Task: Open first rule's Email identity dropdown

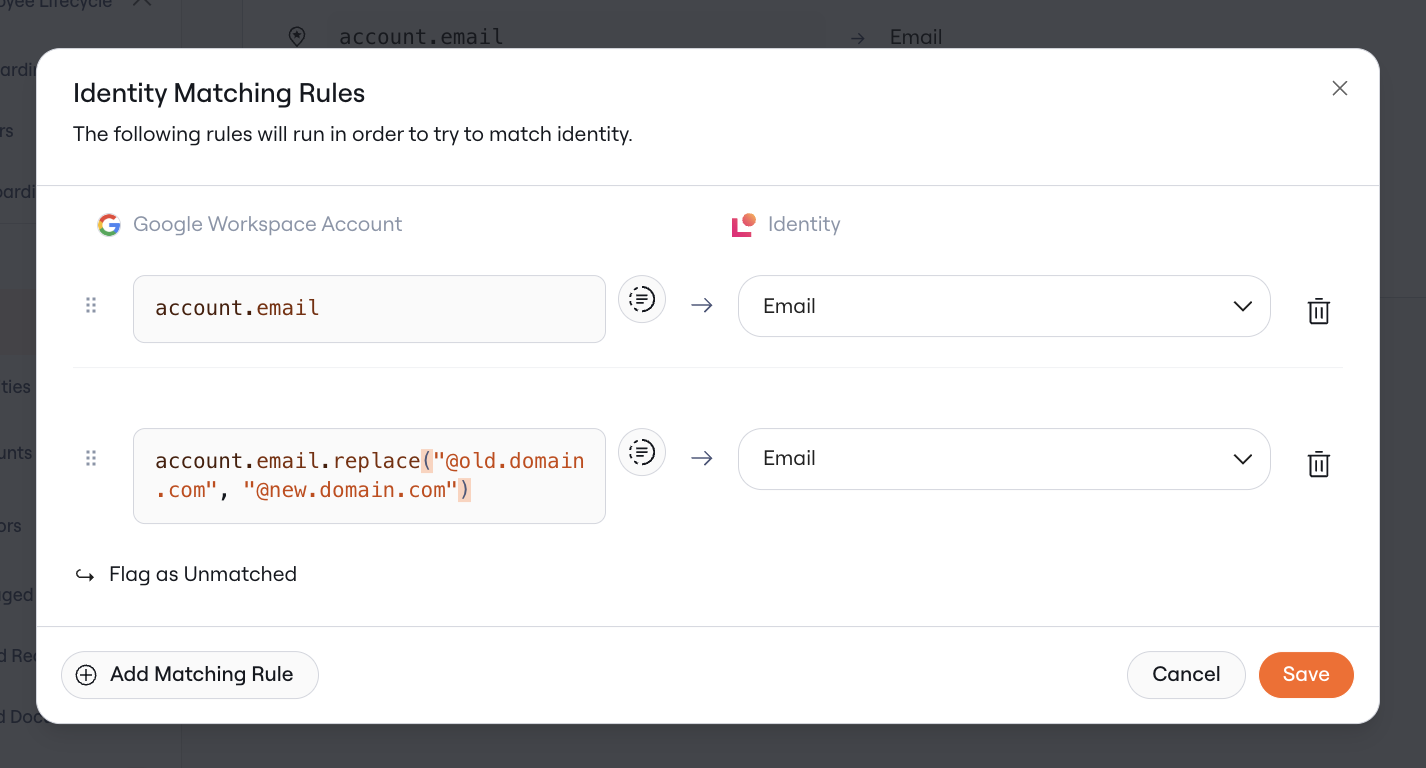Action: pos(1004,306)
